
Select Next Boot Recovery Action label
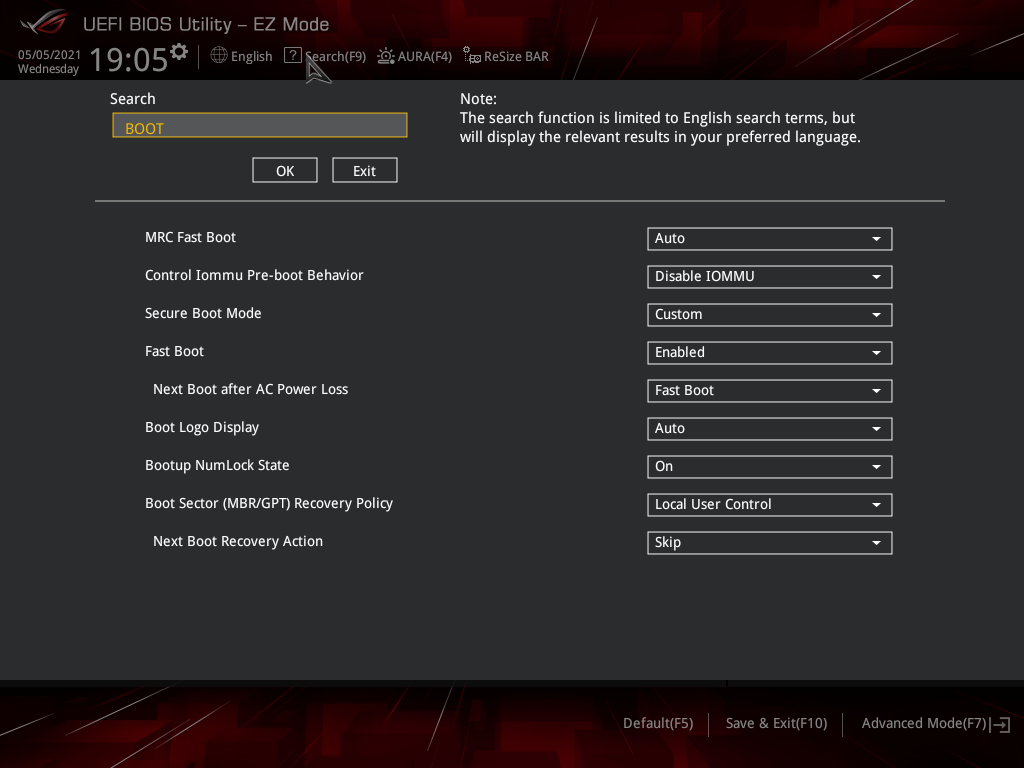[238, 541]
